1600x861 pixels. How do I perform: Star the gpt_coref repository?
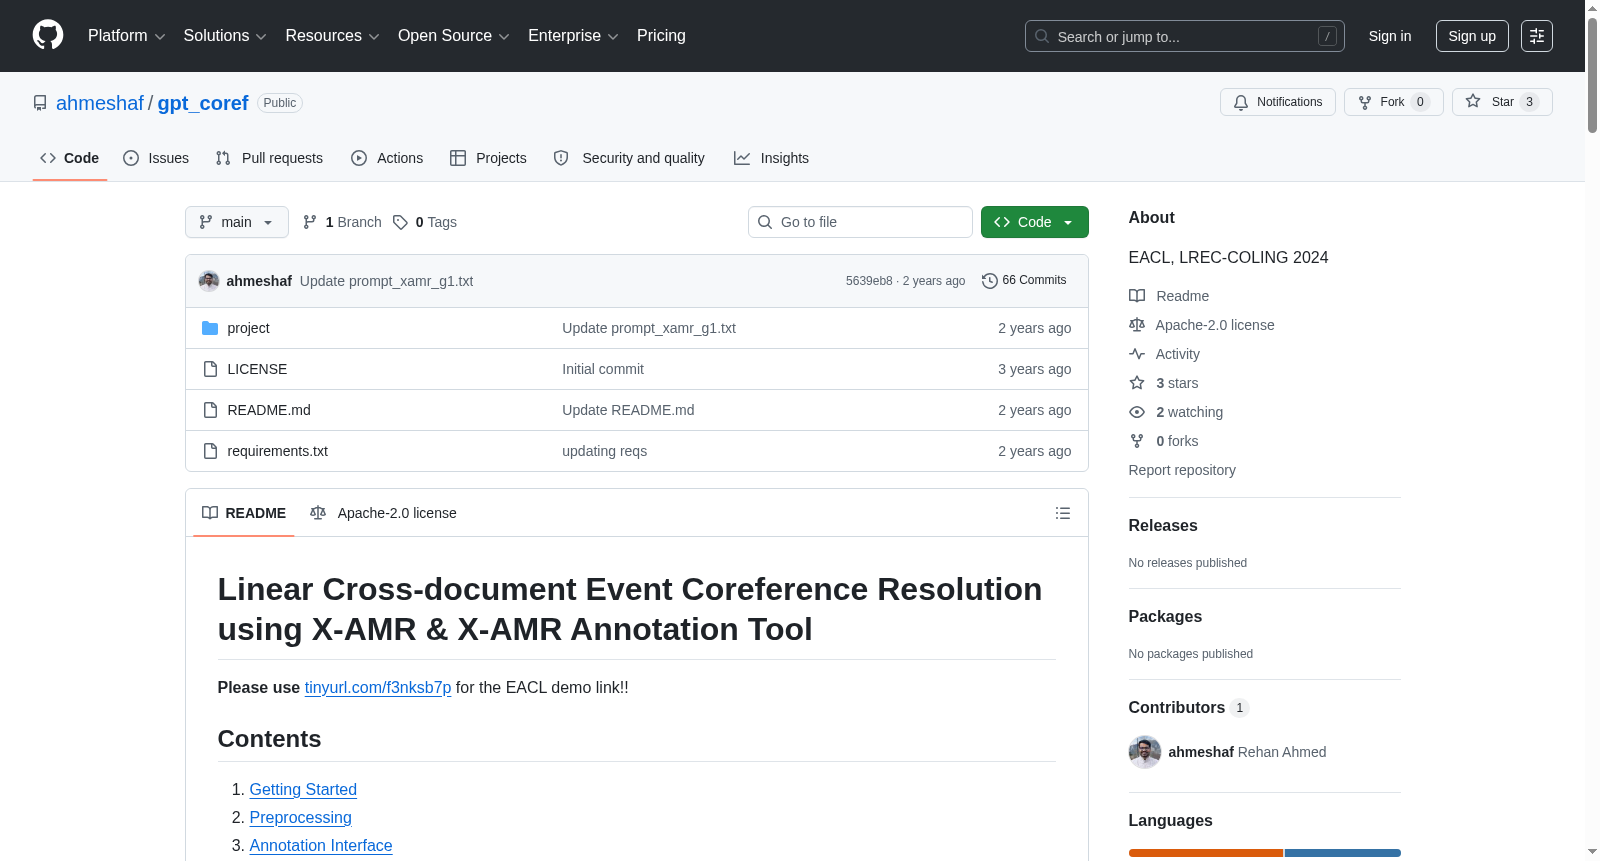[x=1501, y=102]
